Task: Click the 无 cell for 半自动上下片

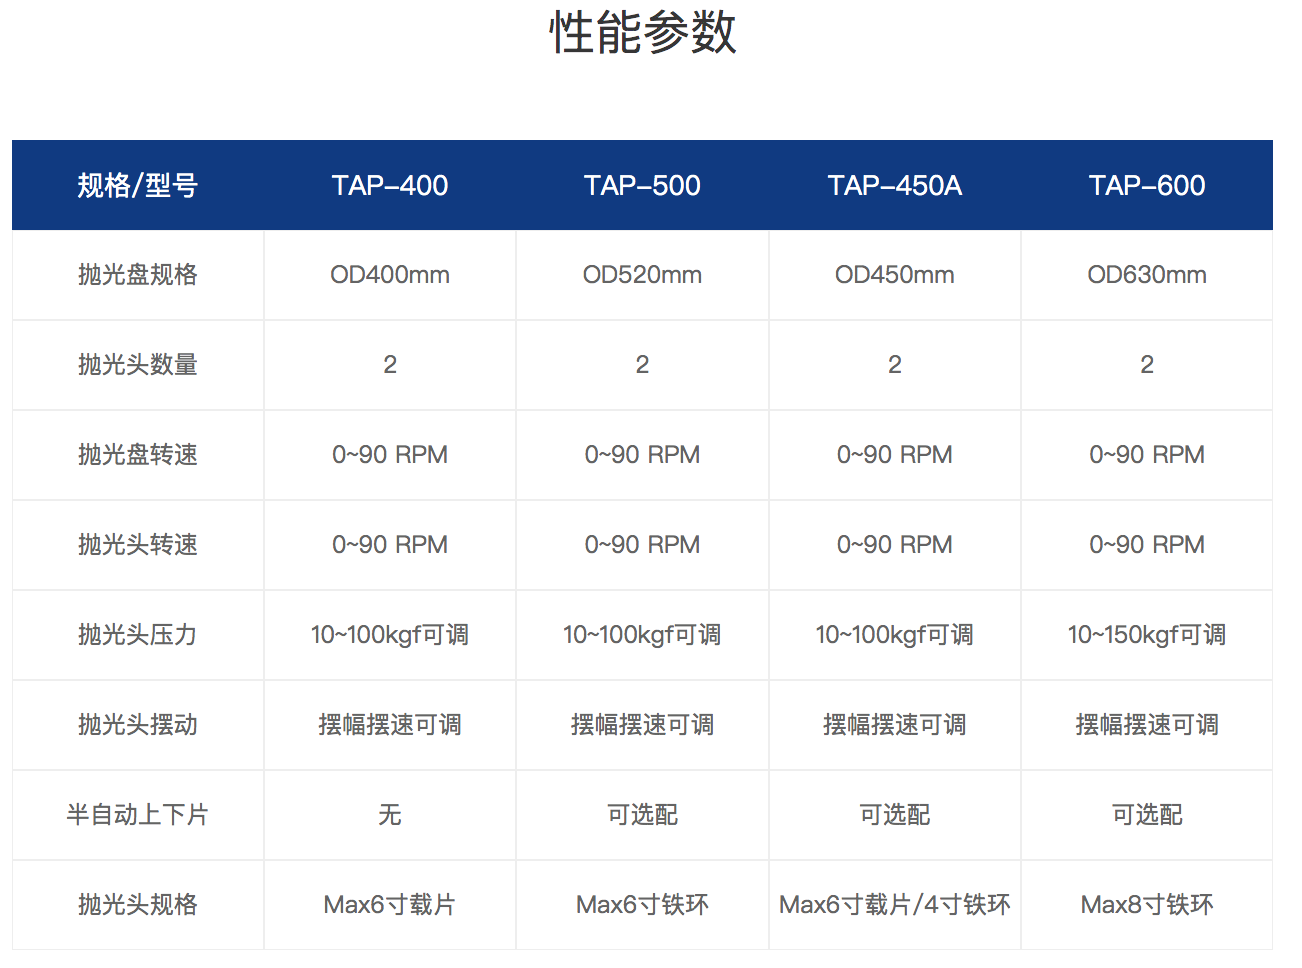Action: [x=390, y=815]
